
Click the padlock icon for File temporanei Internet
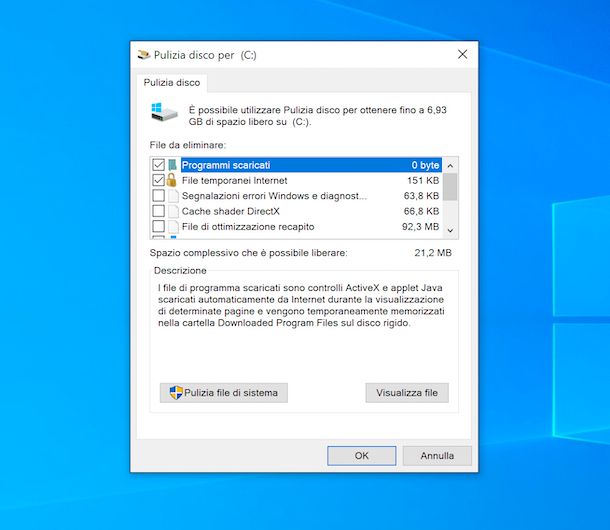click(x=171, y=180)
